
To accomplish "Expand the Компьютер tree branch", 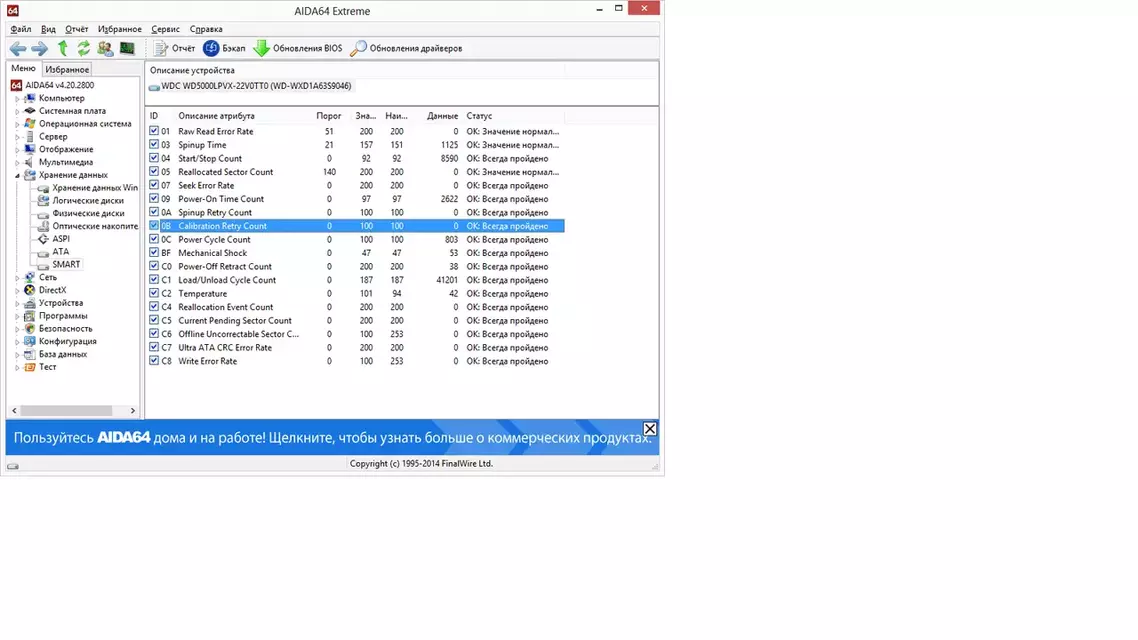I will pos(17,99).
